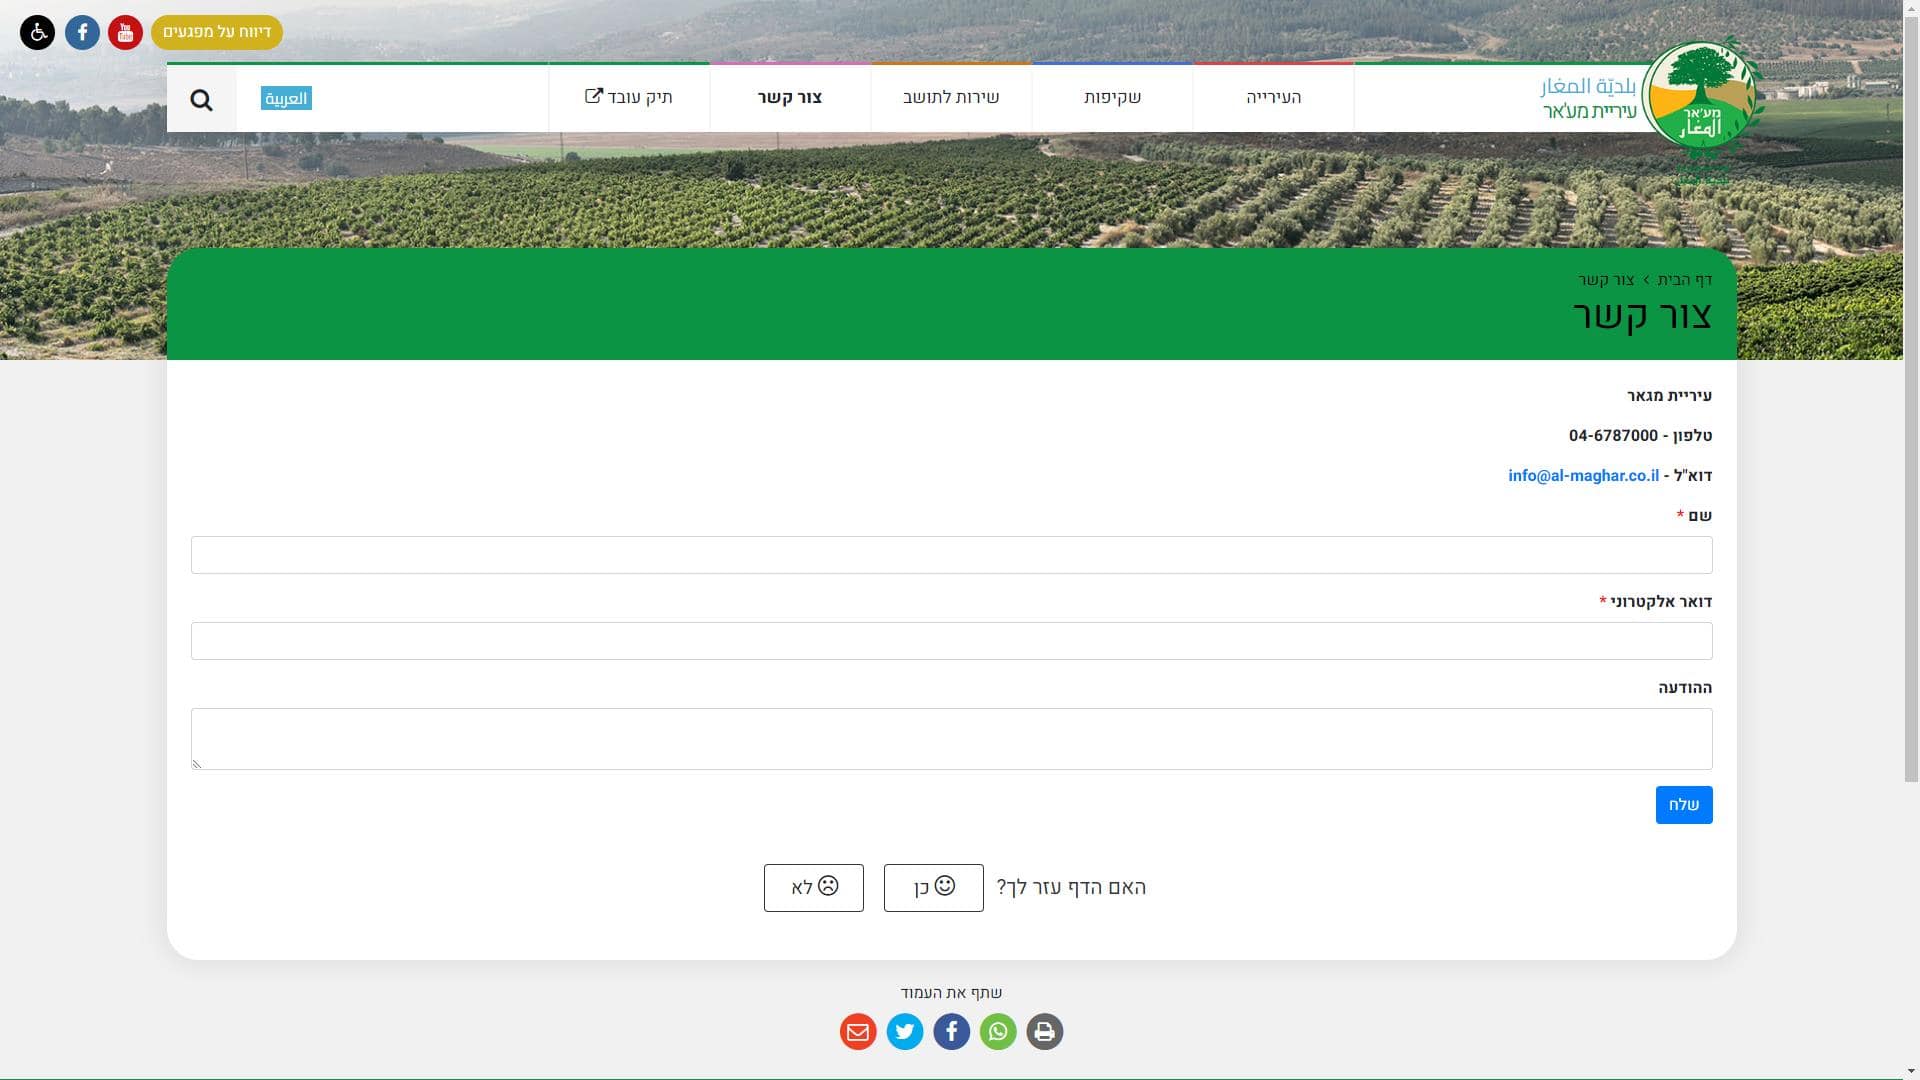This screenshot has width=1920, height=1080.
Task: Share page on Twitter icon
Action: click(x=904, y=1031)
